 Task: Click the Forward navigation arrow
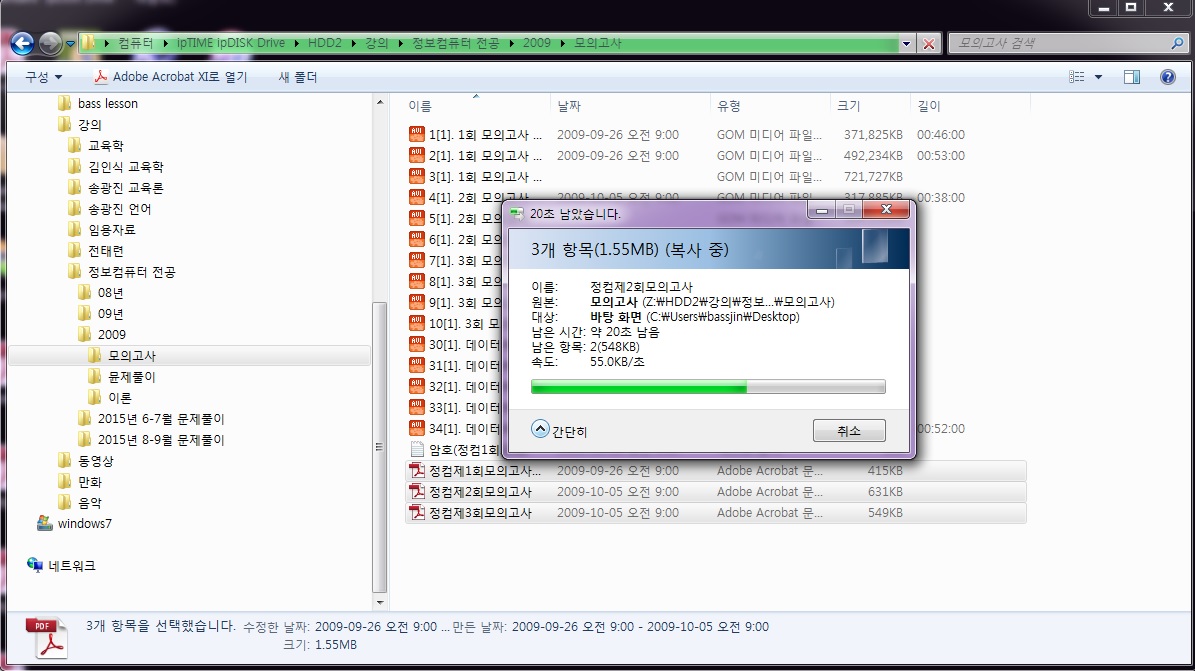click(x=50, y=43)
